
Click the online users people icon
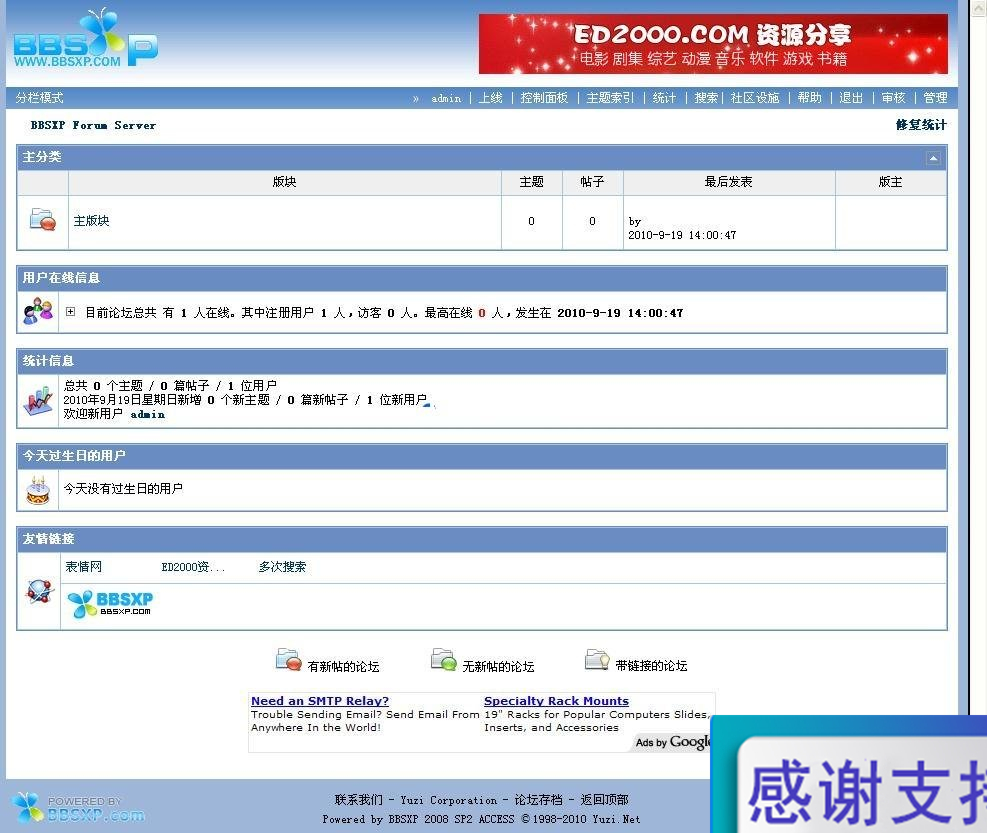point(38,311)
